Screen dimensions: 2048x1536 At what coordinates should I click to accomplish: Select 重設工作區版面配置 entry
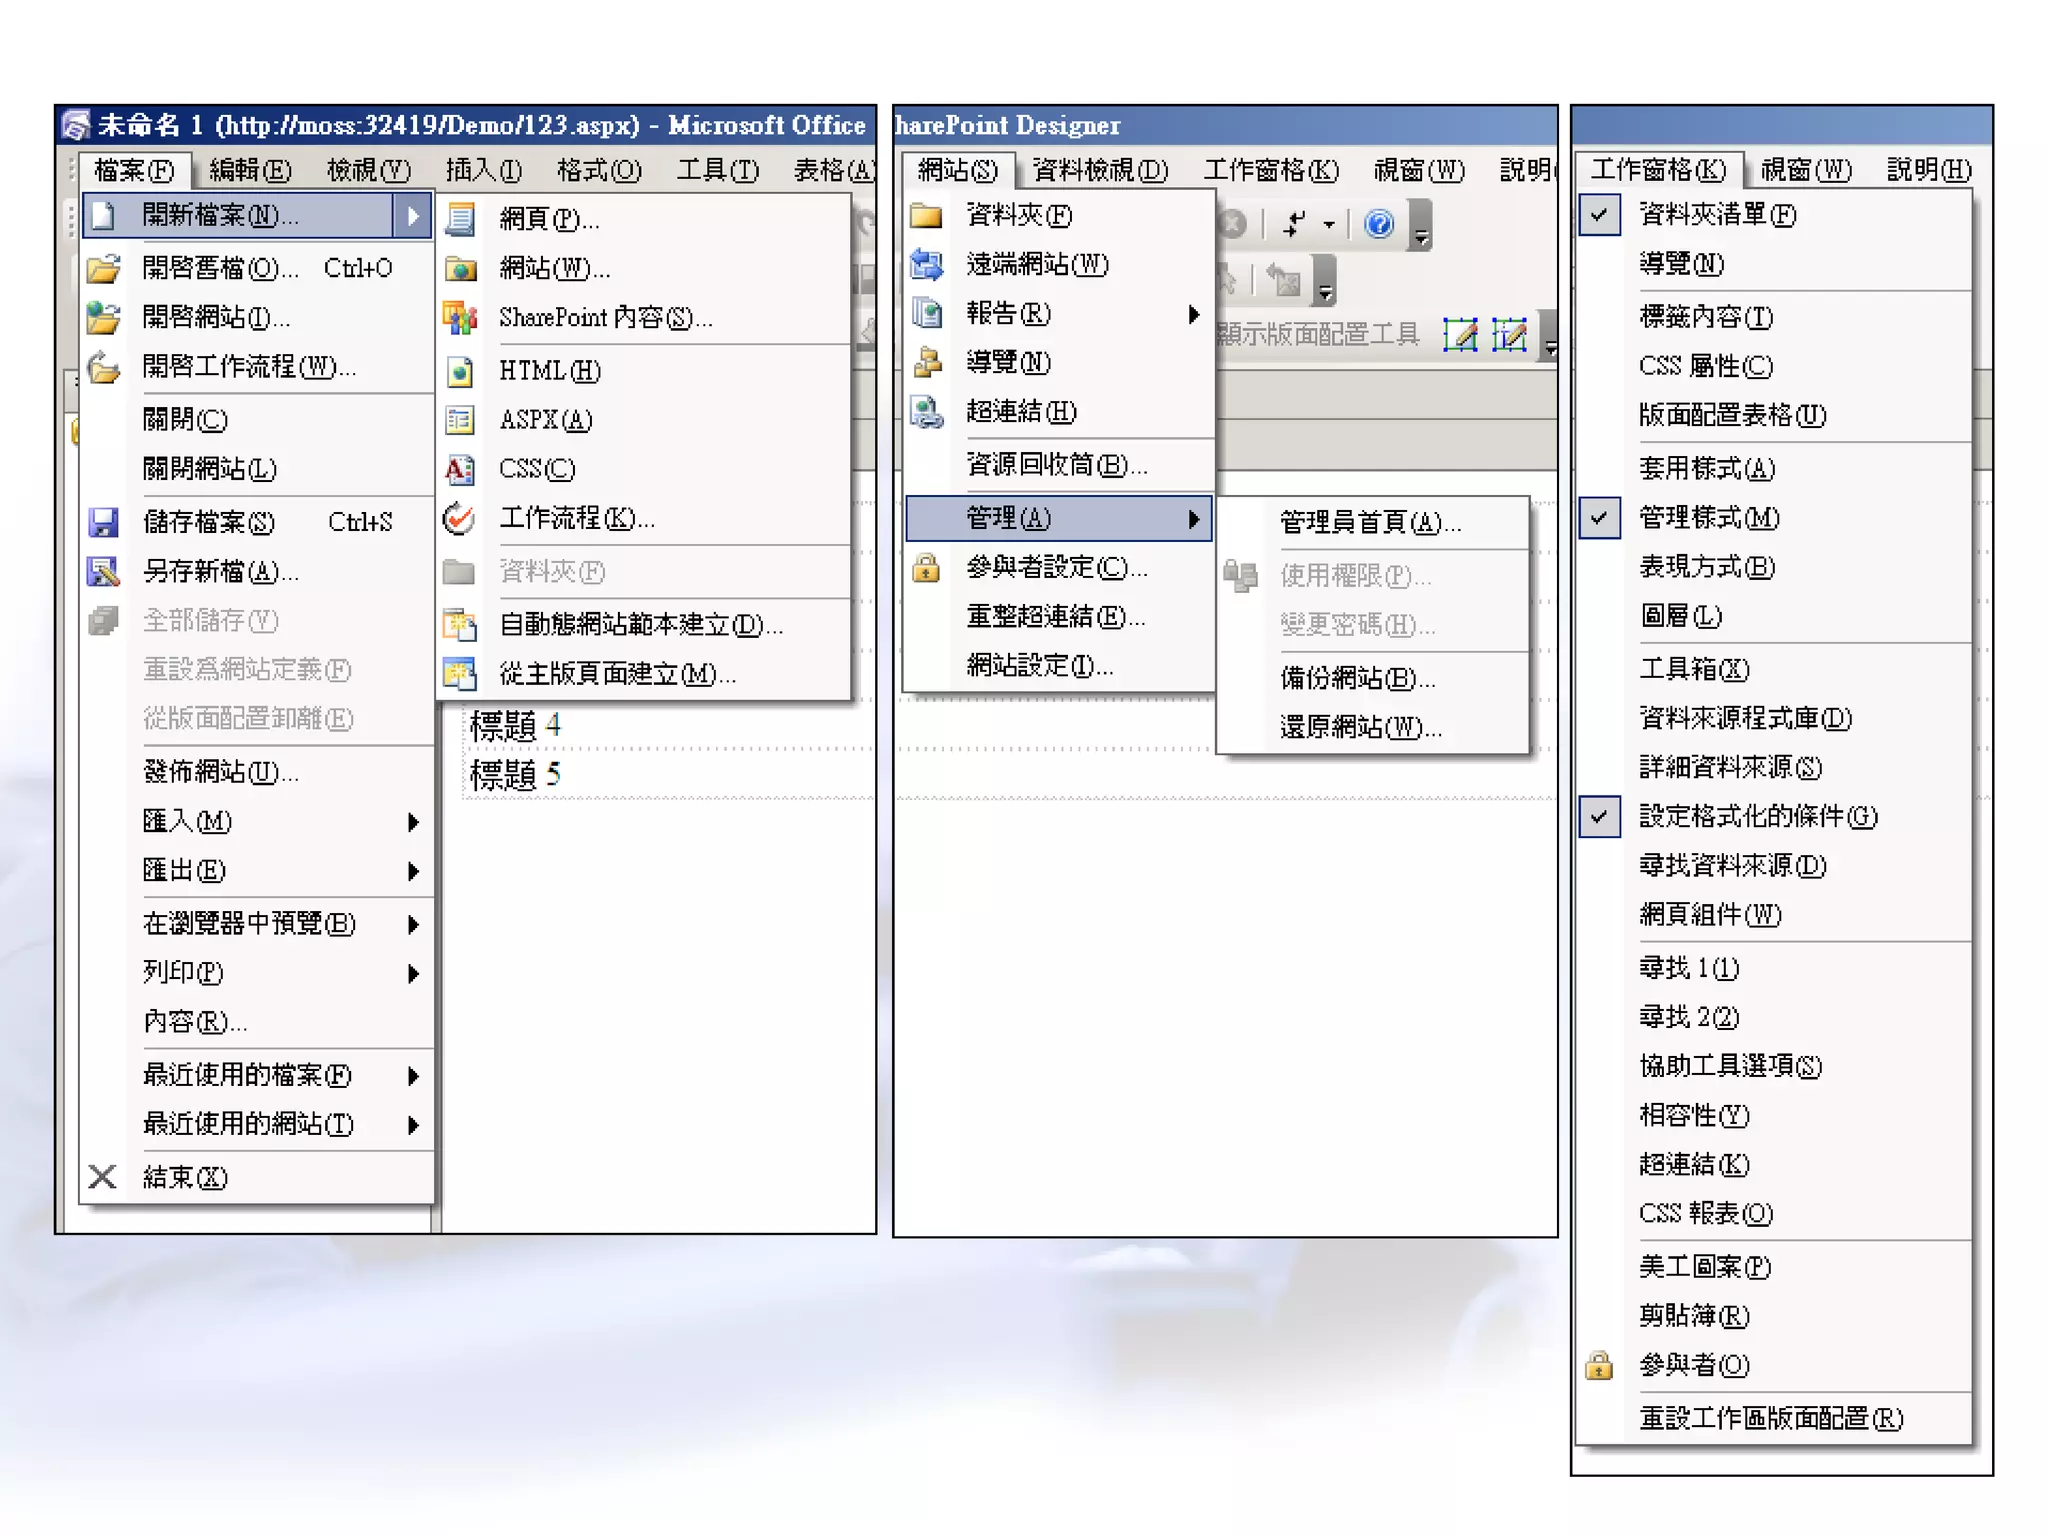(1770, 1418)
